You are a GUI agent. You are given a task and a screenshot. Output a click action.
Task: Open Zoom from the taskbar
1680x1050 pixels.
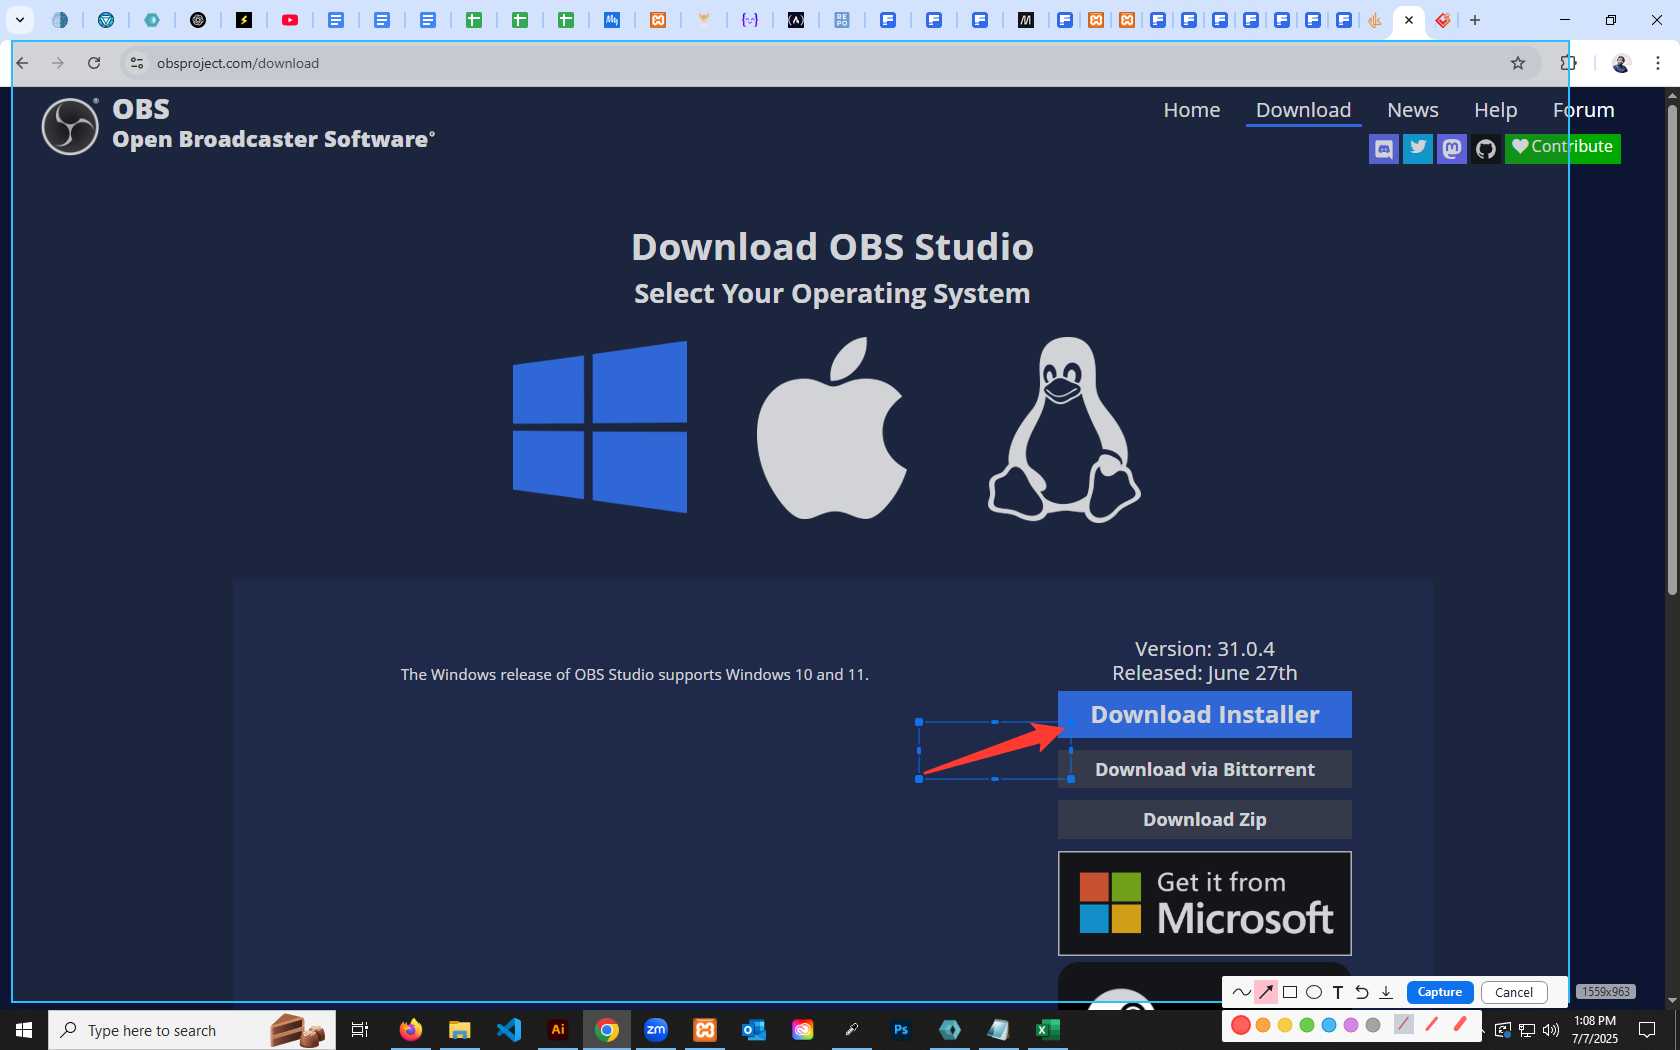tap(656, 1030)
